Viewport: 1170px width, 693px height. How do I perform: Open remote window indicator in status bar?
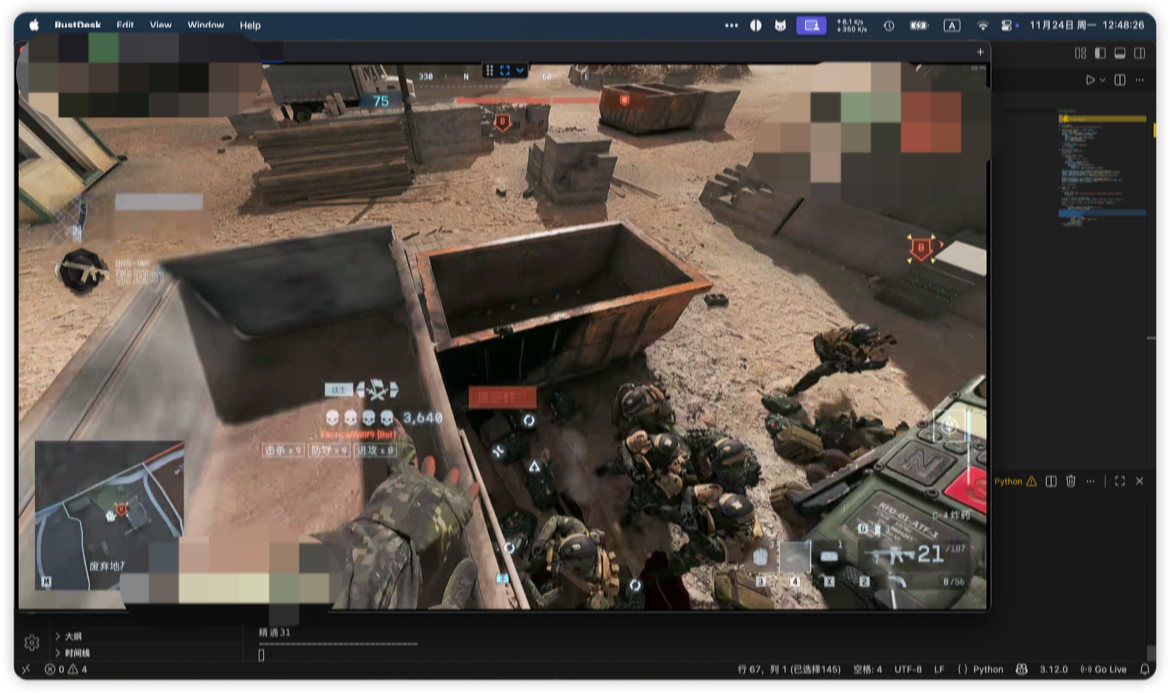[26, 669]
